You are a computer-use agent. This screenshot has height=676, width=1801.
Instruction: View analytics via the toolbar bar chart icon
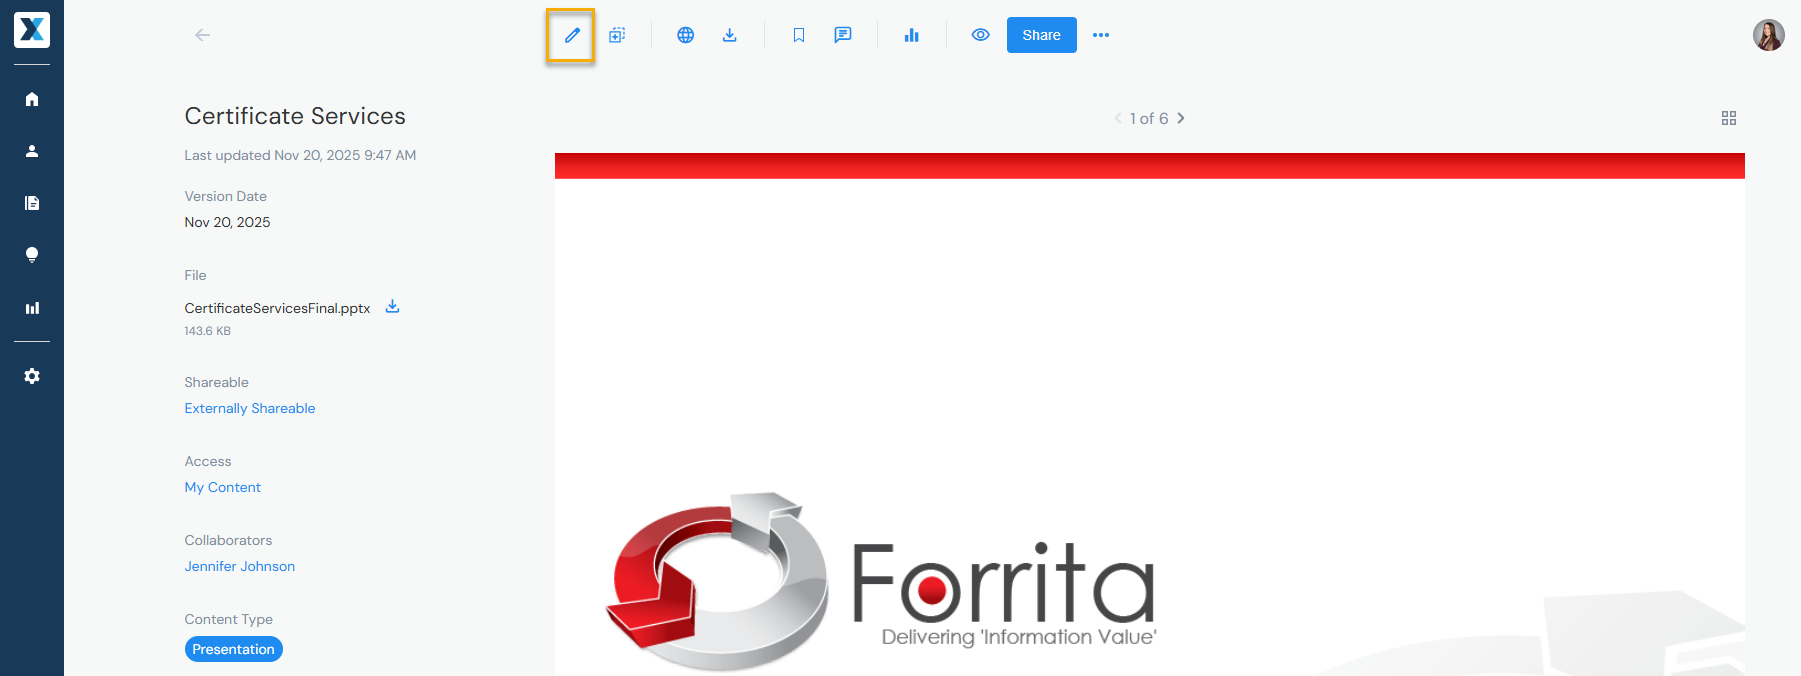click(x=911, y=35)
